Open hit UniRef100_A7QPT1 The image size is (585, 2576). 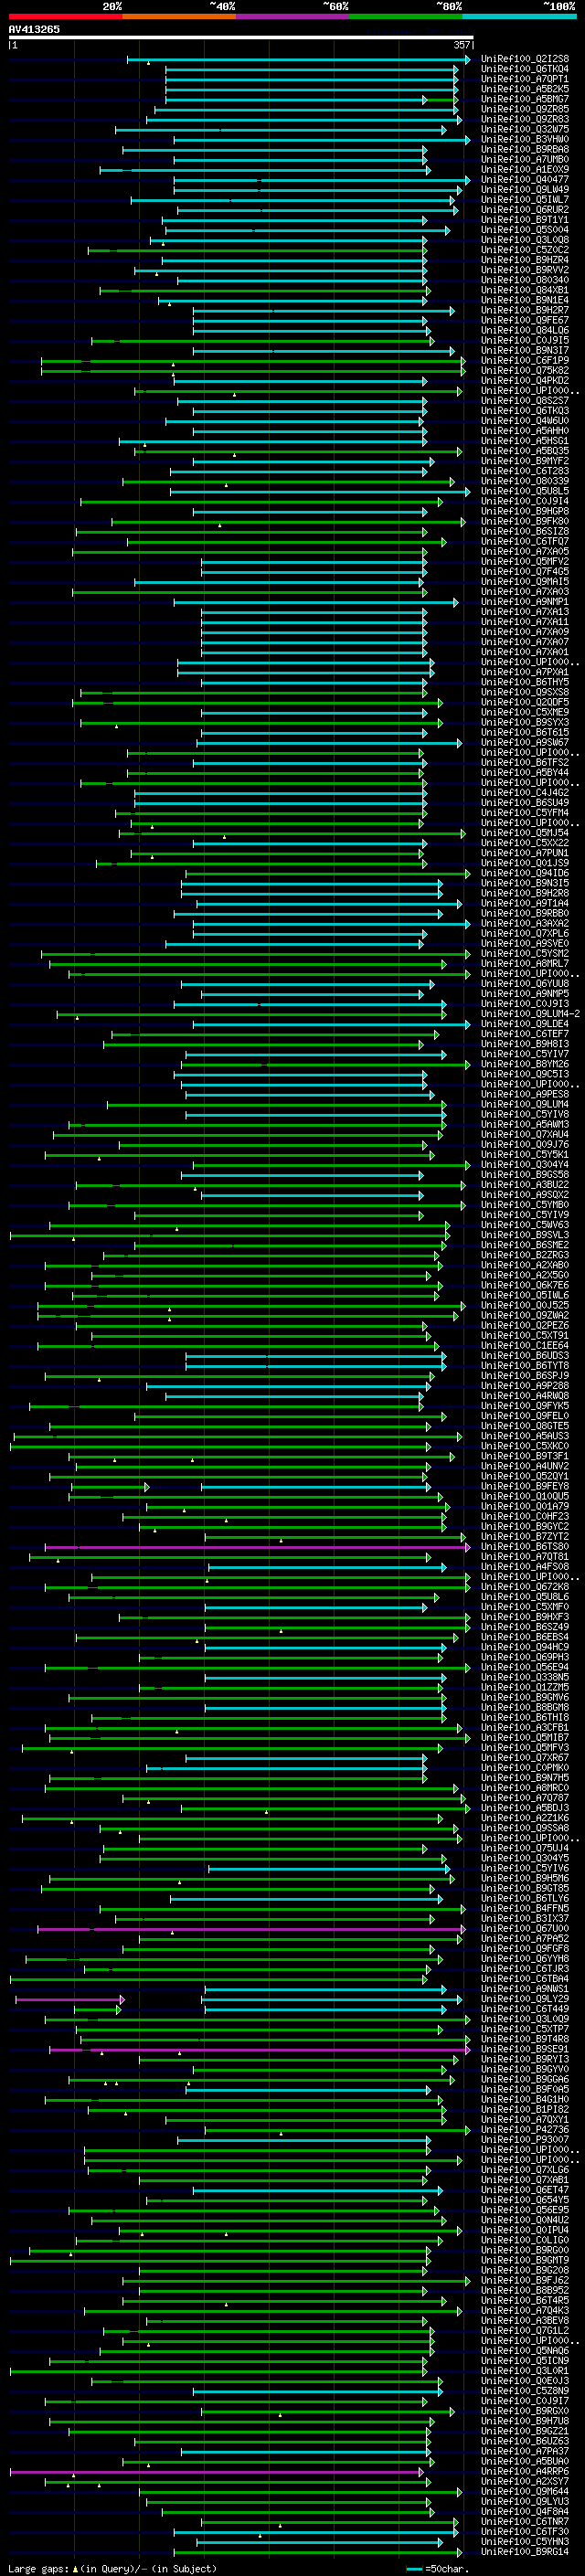[x=525, y=79]
